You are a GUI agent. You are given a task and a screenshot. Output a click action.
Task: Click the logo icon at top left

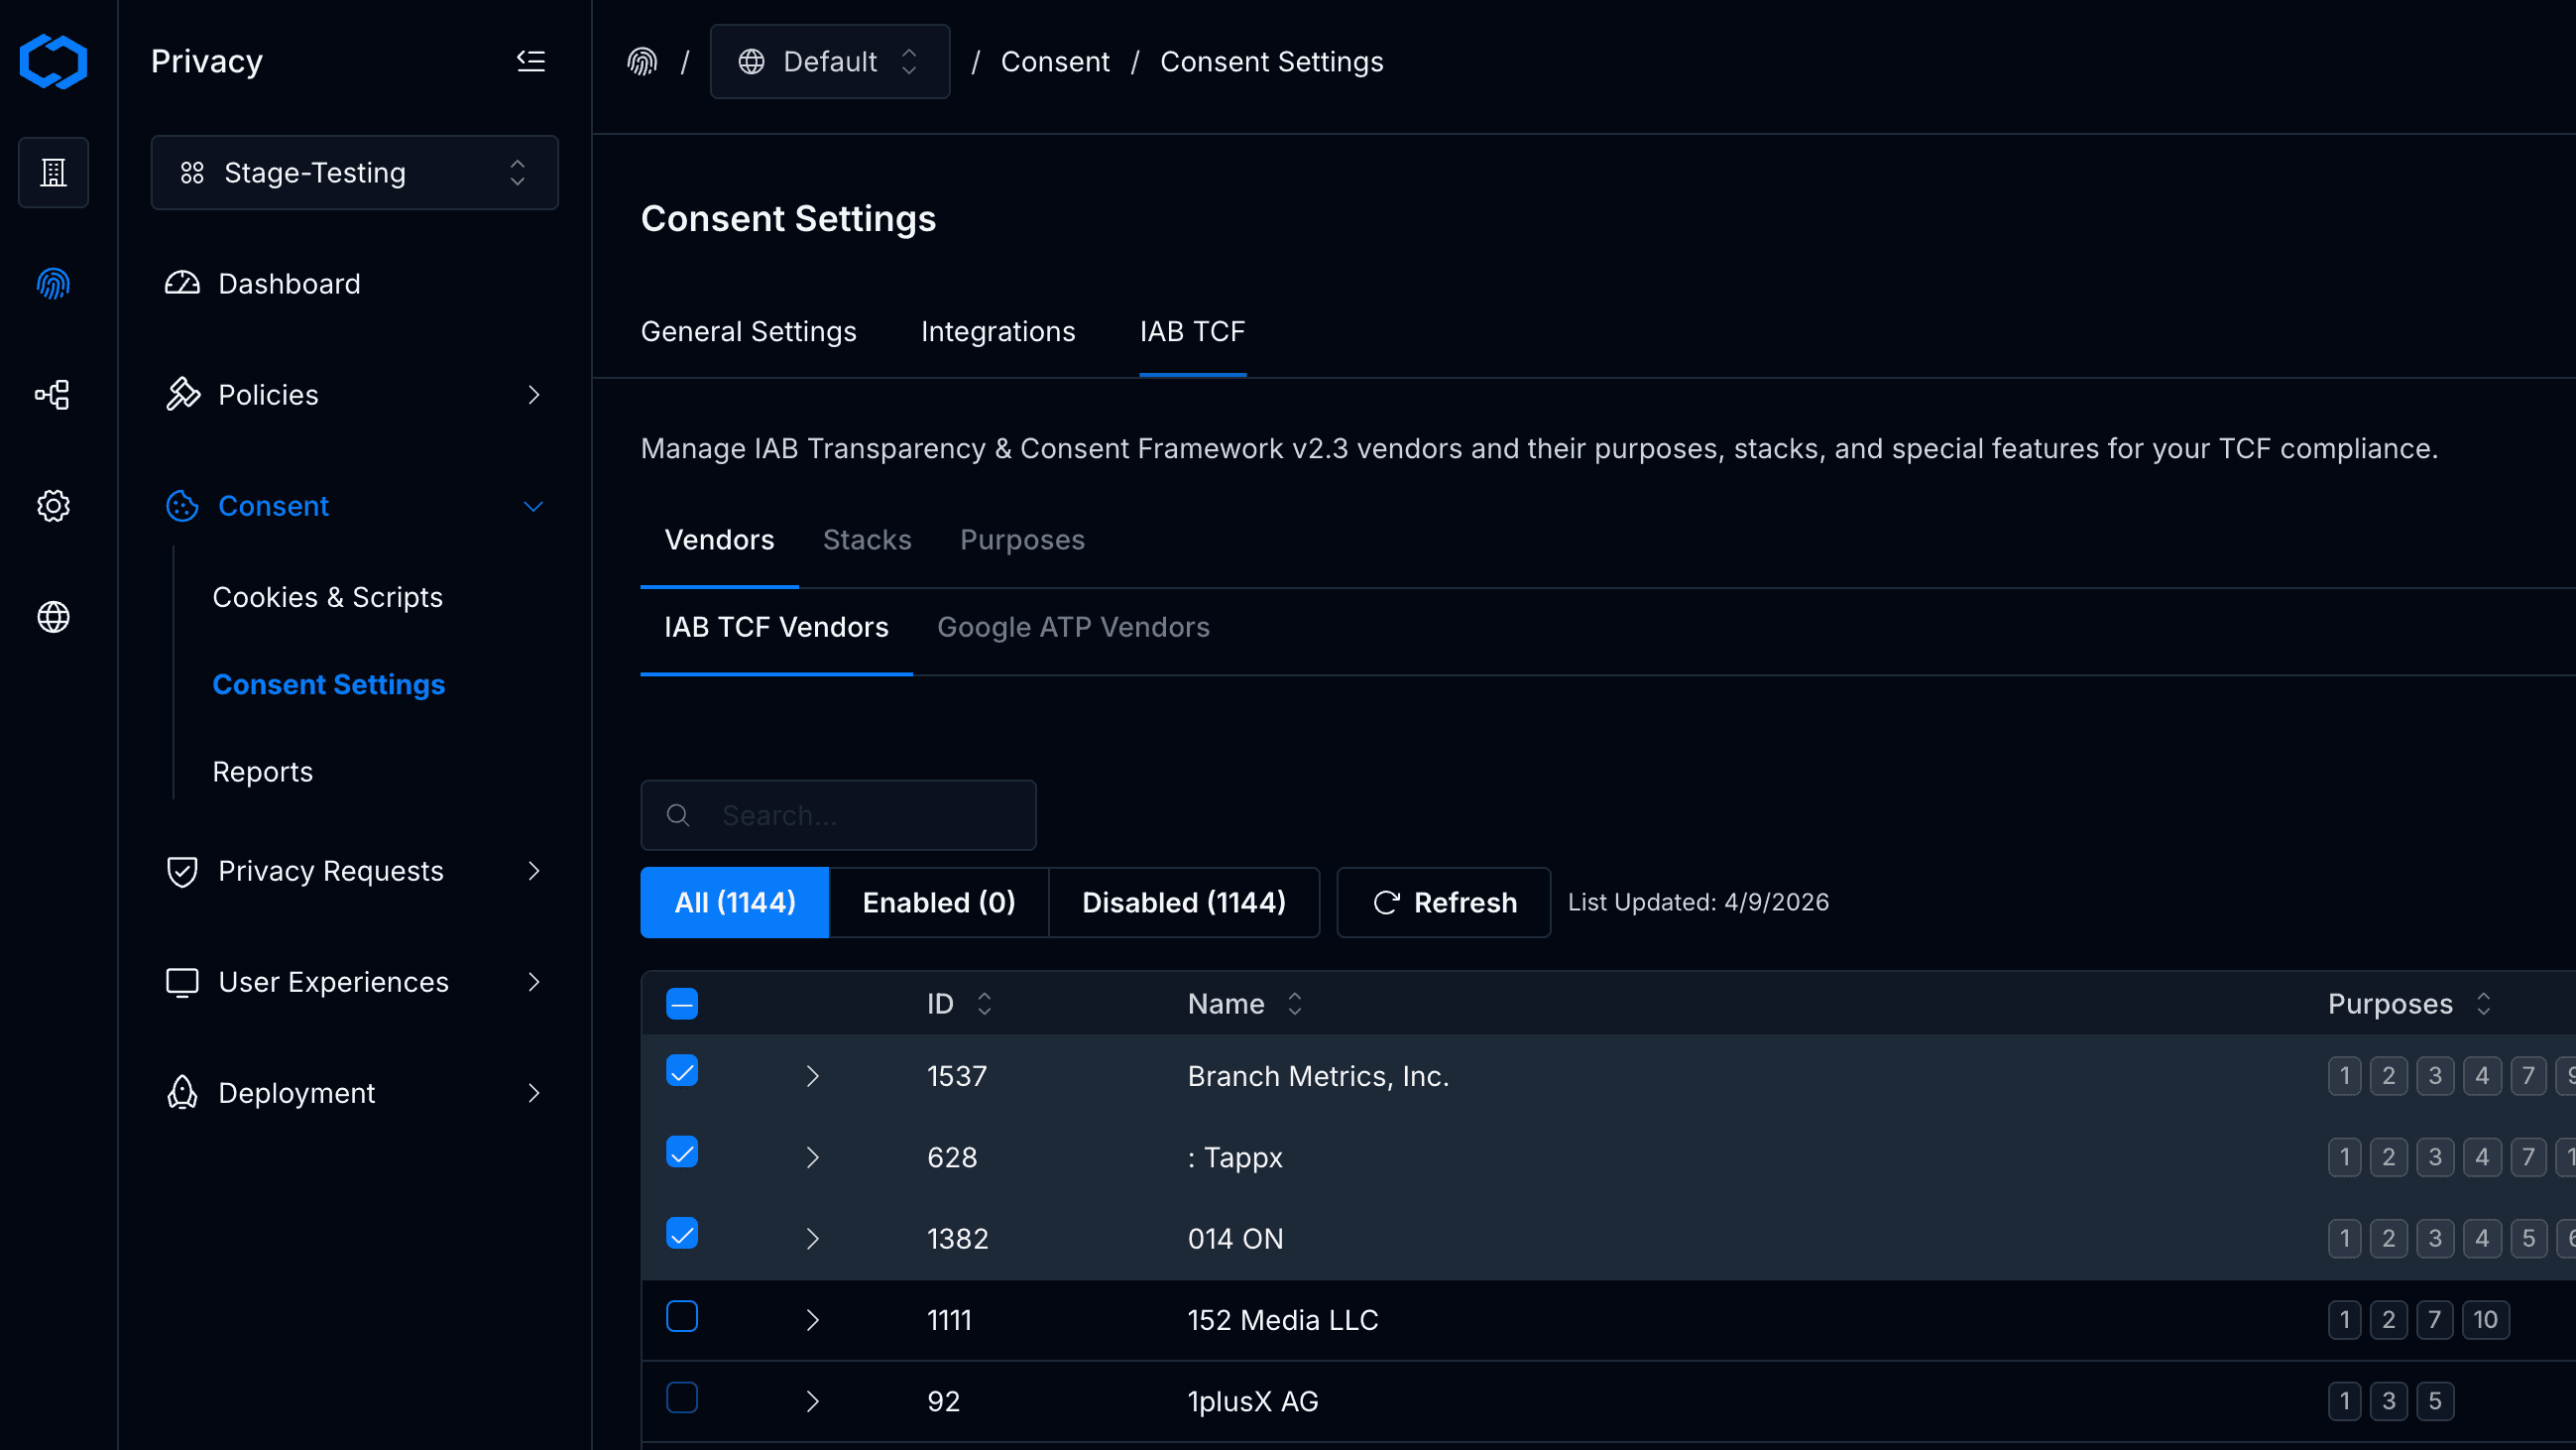(53, 61)
